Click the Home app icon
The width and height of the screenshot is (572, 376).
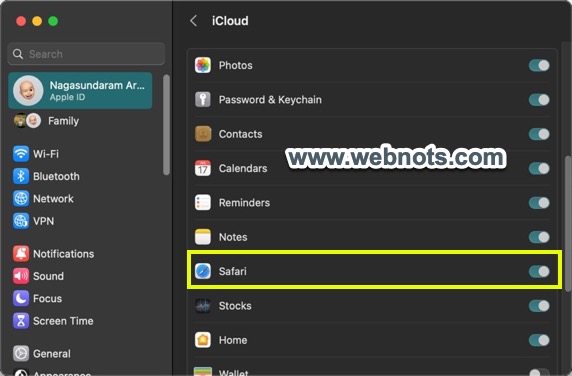(203, 340)
